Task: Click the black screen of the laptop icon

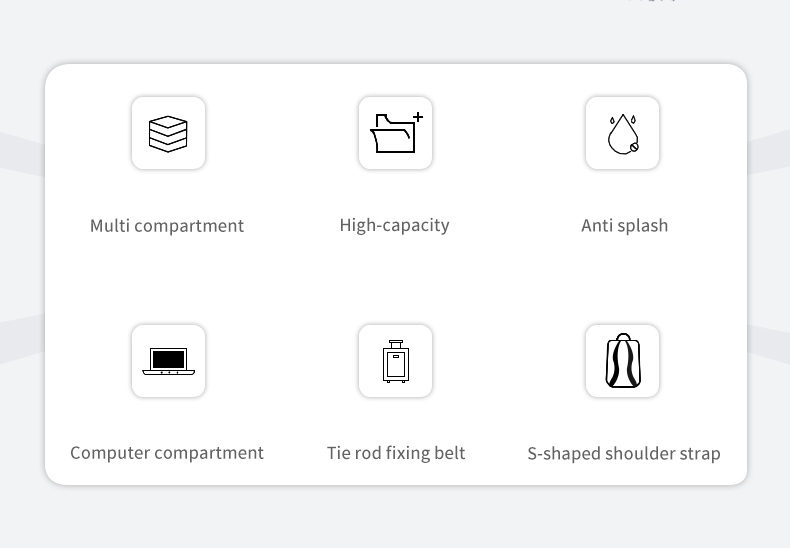Action: [169, 359]
